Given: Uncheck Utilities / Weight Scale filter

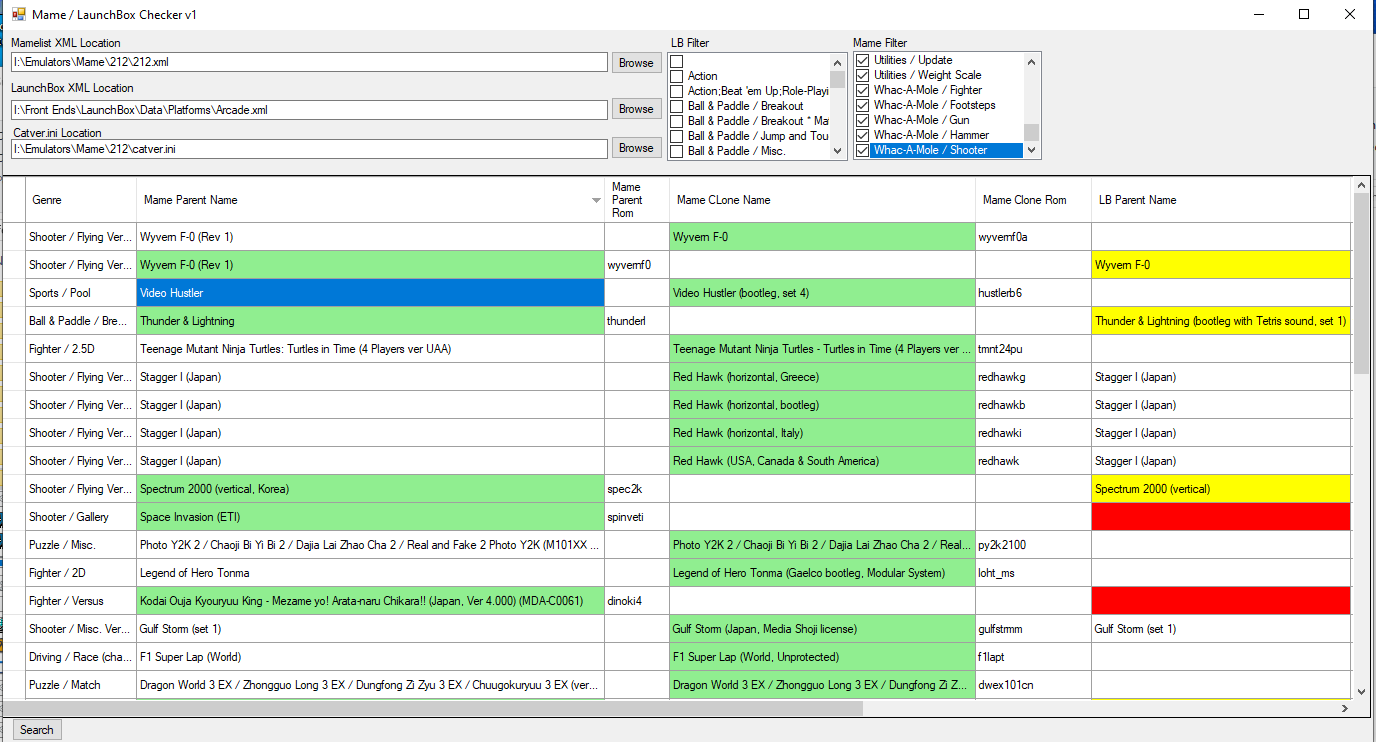Looking at the screenshot, I should pyautogui.click(x=863, y=75).
